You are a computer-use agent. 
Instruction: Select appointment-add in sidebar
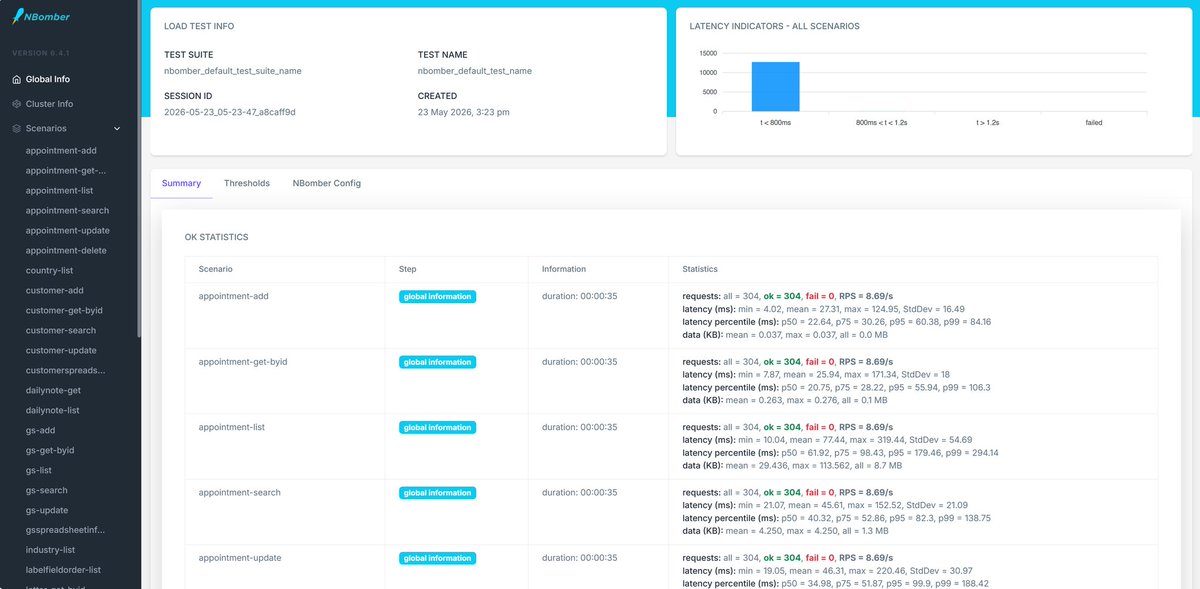pos(61,151)
